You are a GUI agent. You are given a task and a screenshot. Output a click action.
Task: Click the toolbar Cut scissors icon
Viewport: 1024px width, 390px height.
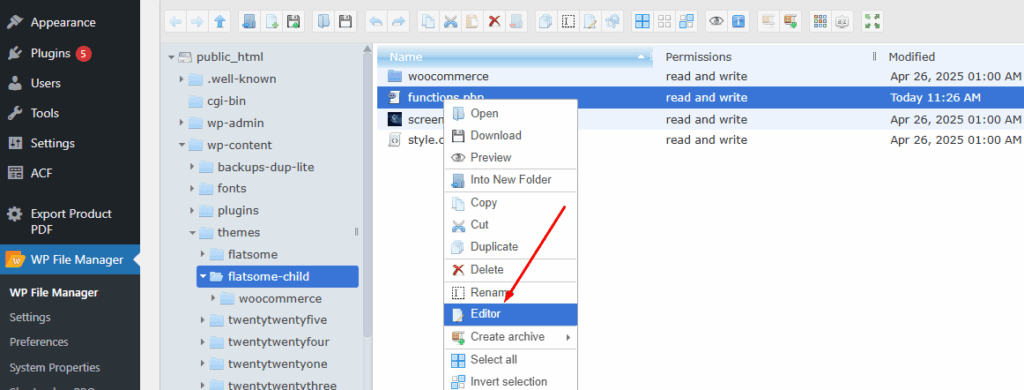(450, 22)
